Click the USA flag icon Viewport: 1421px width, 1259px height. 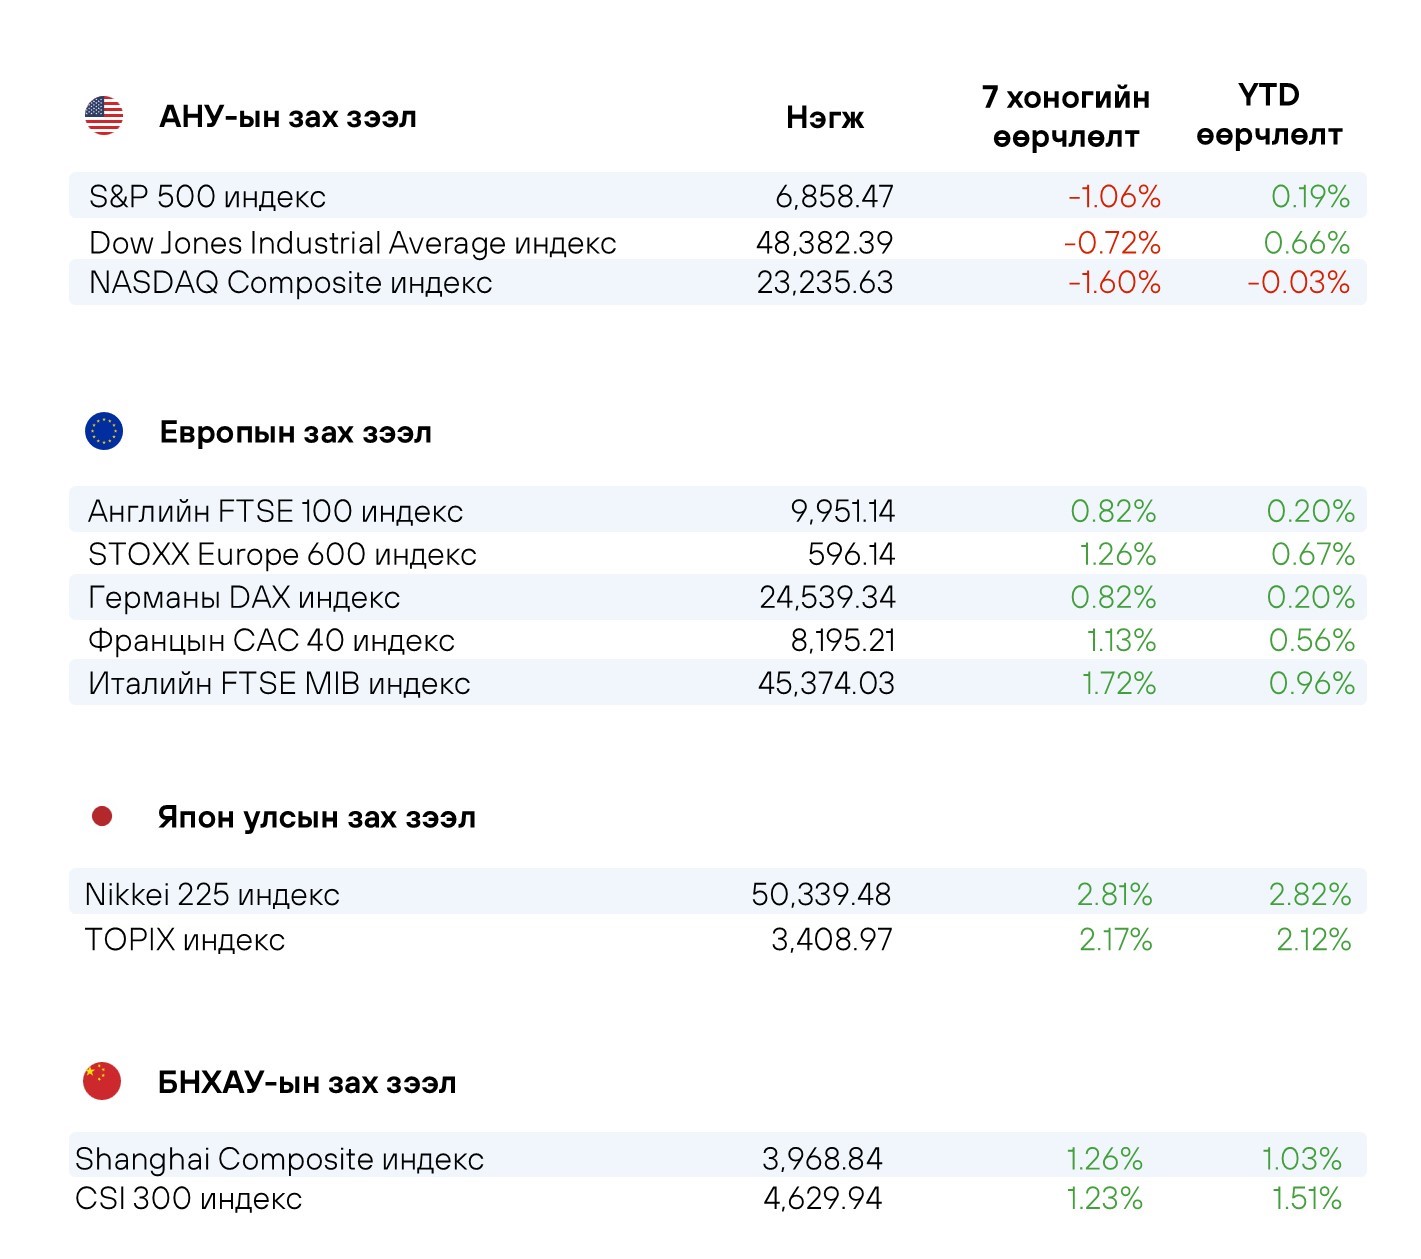(x=104, y=116)
